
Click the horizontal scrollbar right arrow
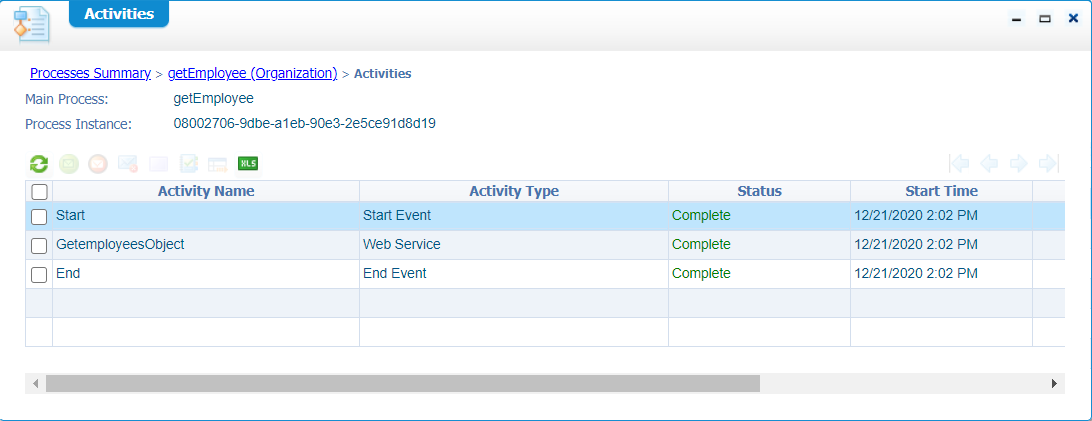pos(1054,383)
